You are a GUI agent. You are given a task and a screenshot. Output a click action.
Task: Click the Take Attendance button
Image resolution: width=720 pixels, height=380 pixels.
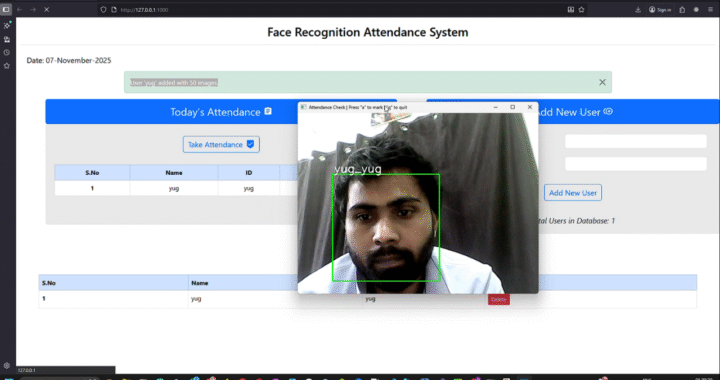tap(221, 144)
